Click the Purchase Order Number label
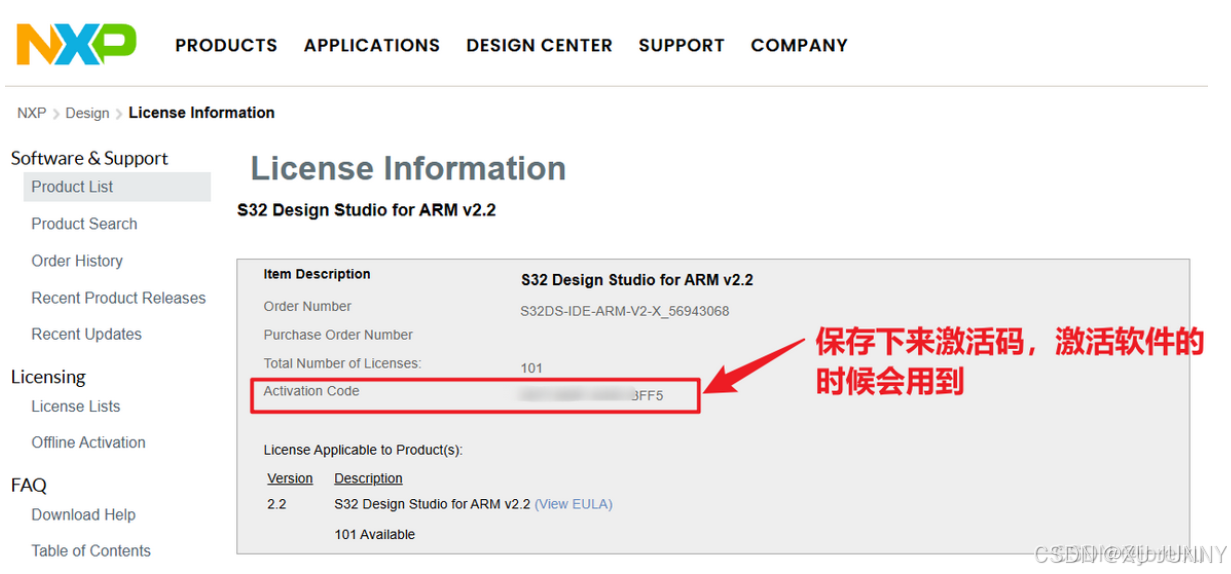 (338, 335)
